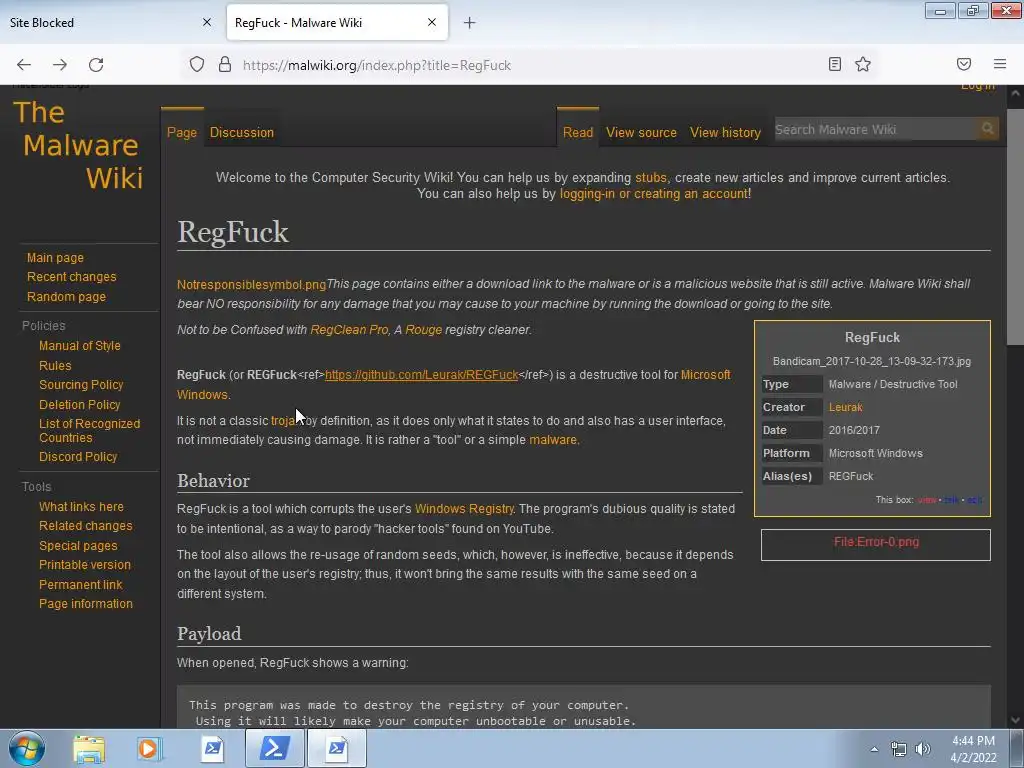Click the infobox view link
This screenshot has width=1024, height=768.
tap(926, 500)
